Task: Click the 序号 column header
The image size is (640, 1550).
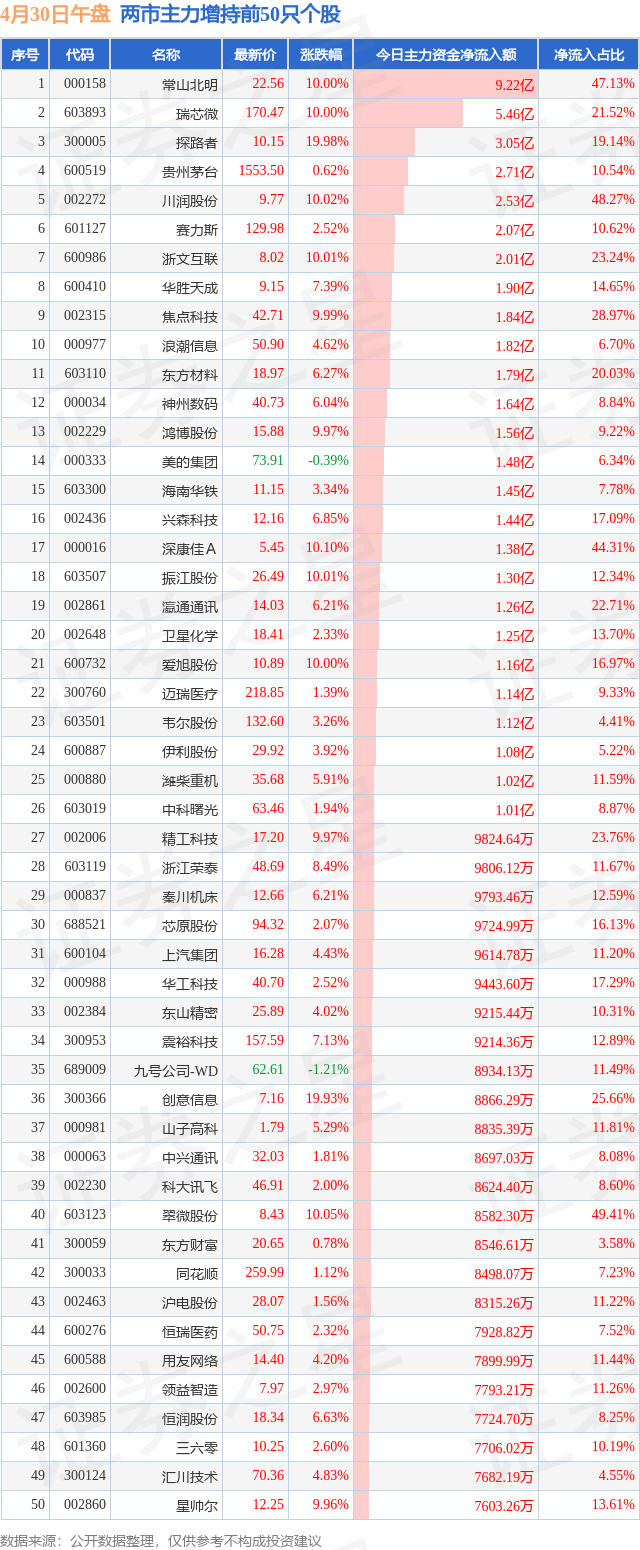Action: click(x=25, y=54)
